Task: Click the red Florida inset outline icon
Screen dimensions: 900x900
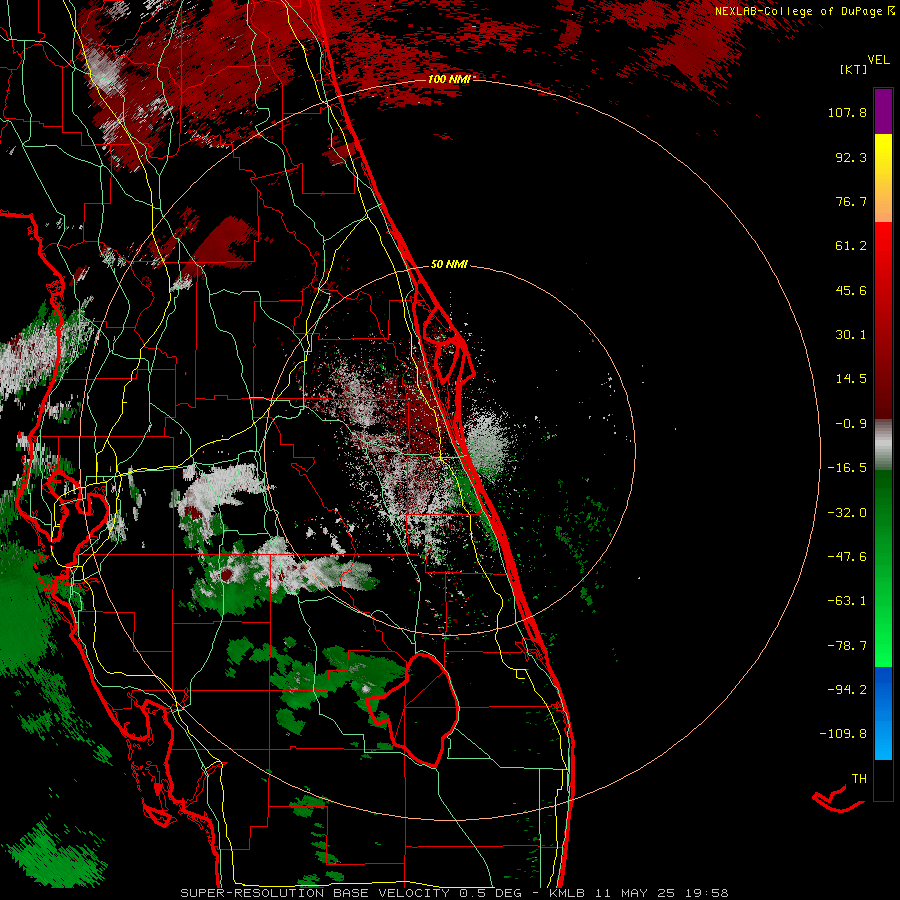Action: coord(839,799)
